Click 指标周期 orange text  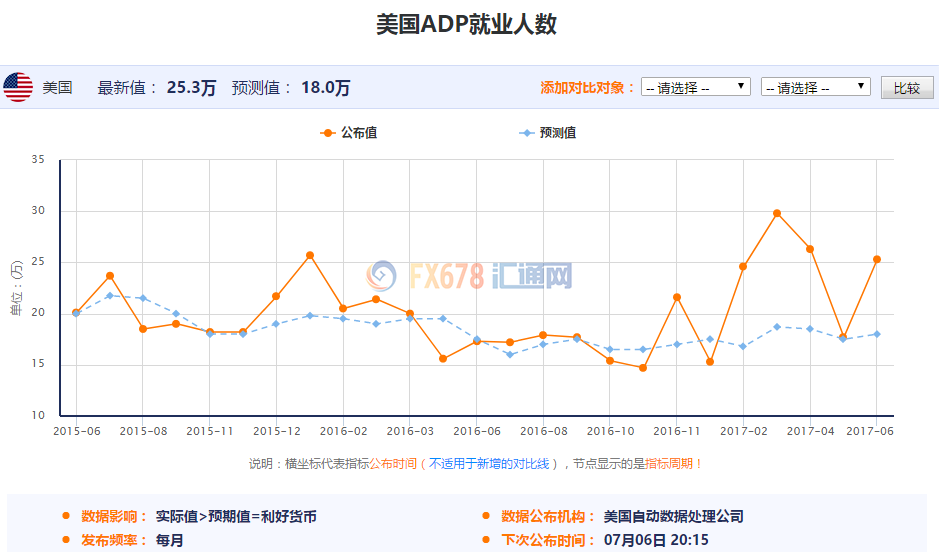669,463
